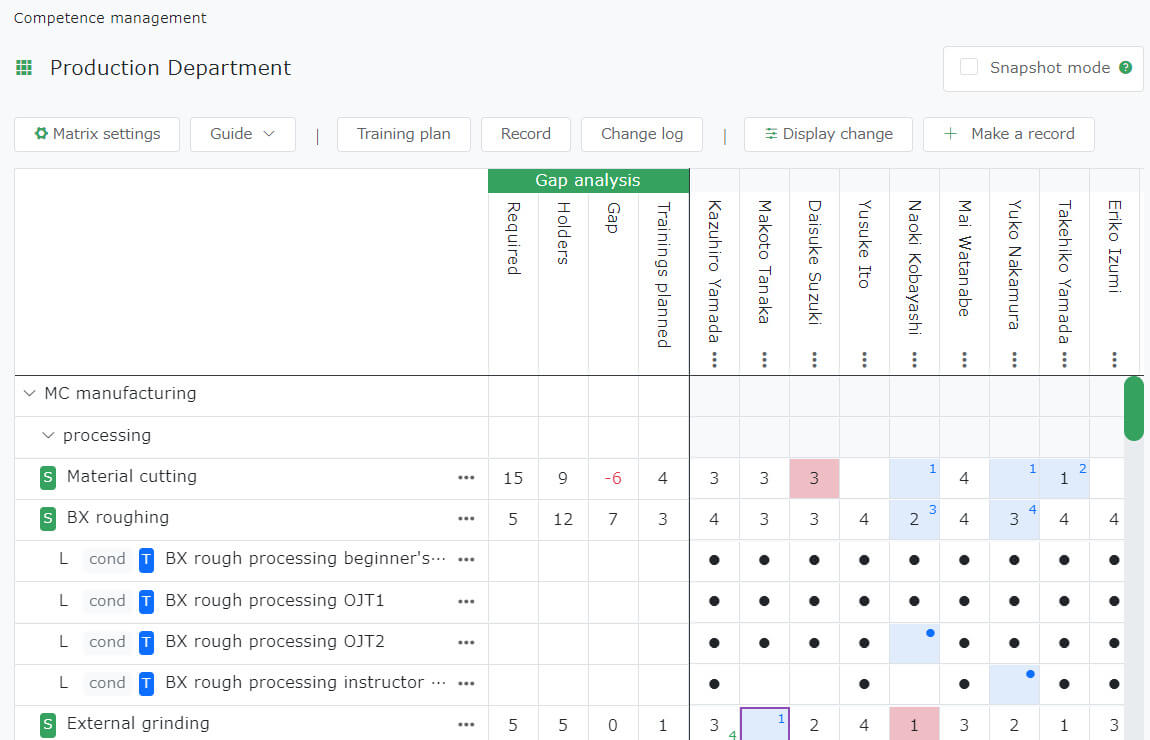
Task: Click T training icon for instructor course
Action: point(147,684)
